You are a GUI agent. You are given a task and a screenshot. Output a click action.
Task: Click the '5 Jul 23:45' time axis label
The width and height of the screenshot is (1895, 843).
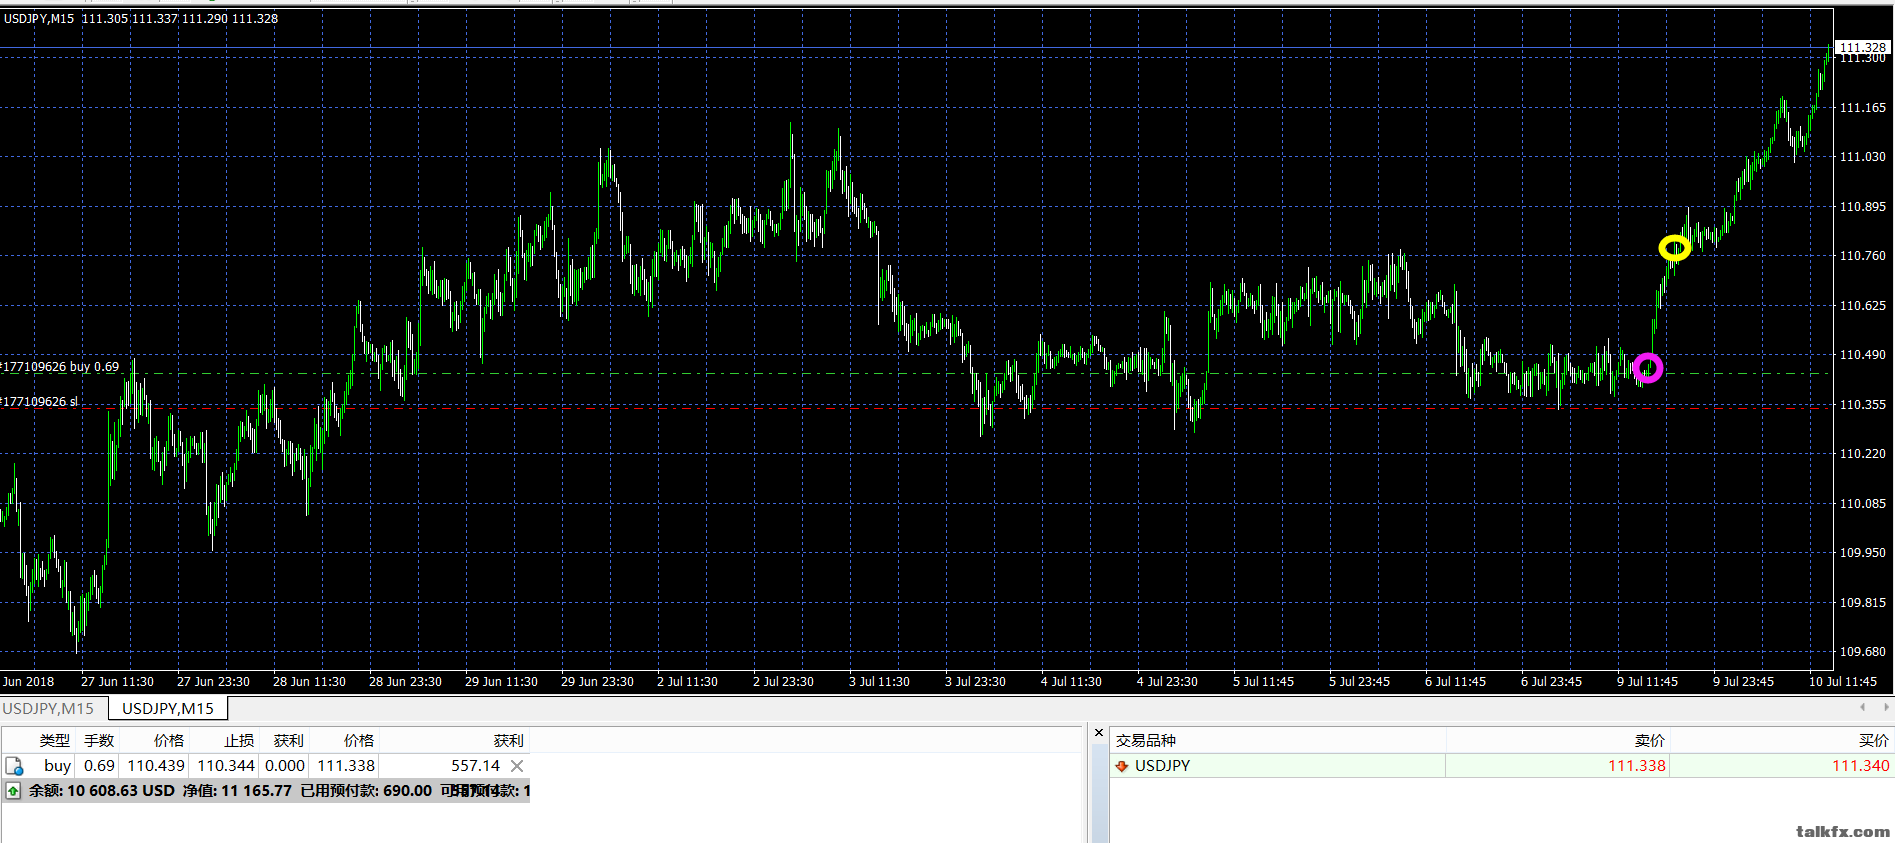pos(1359,682)
